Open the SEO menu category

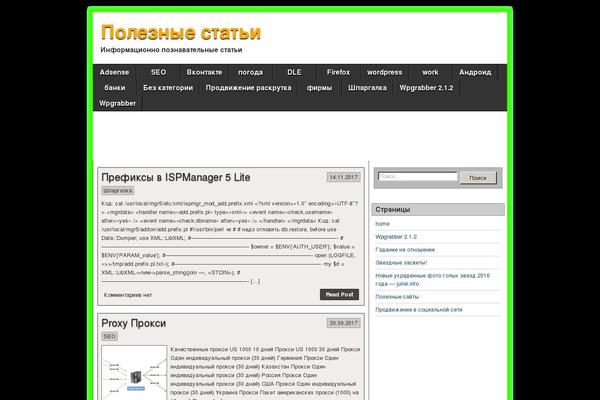(x=158, y=72)
